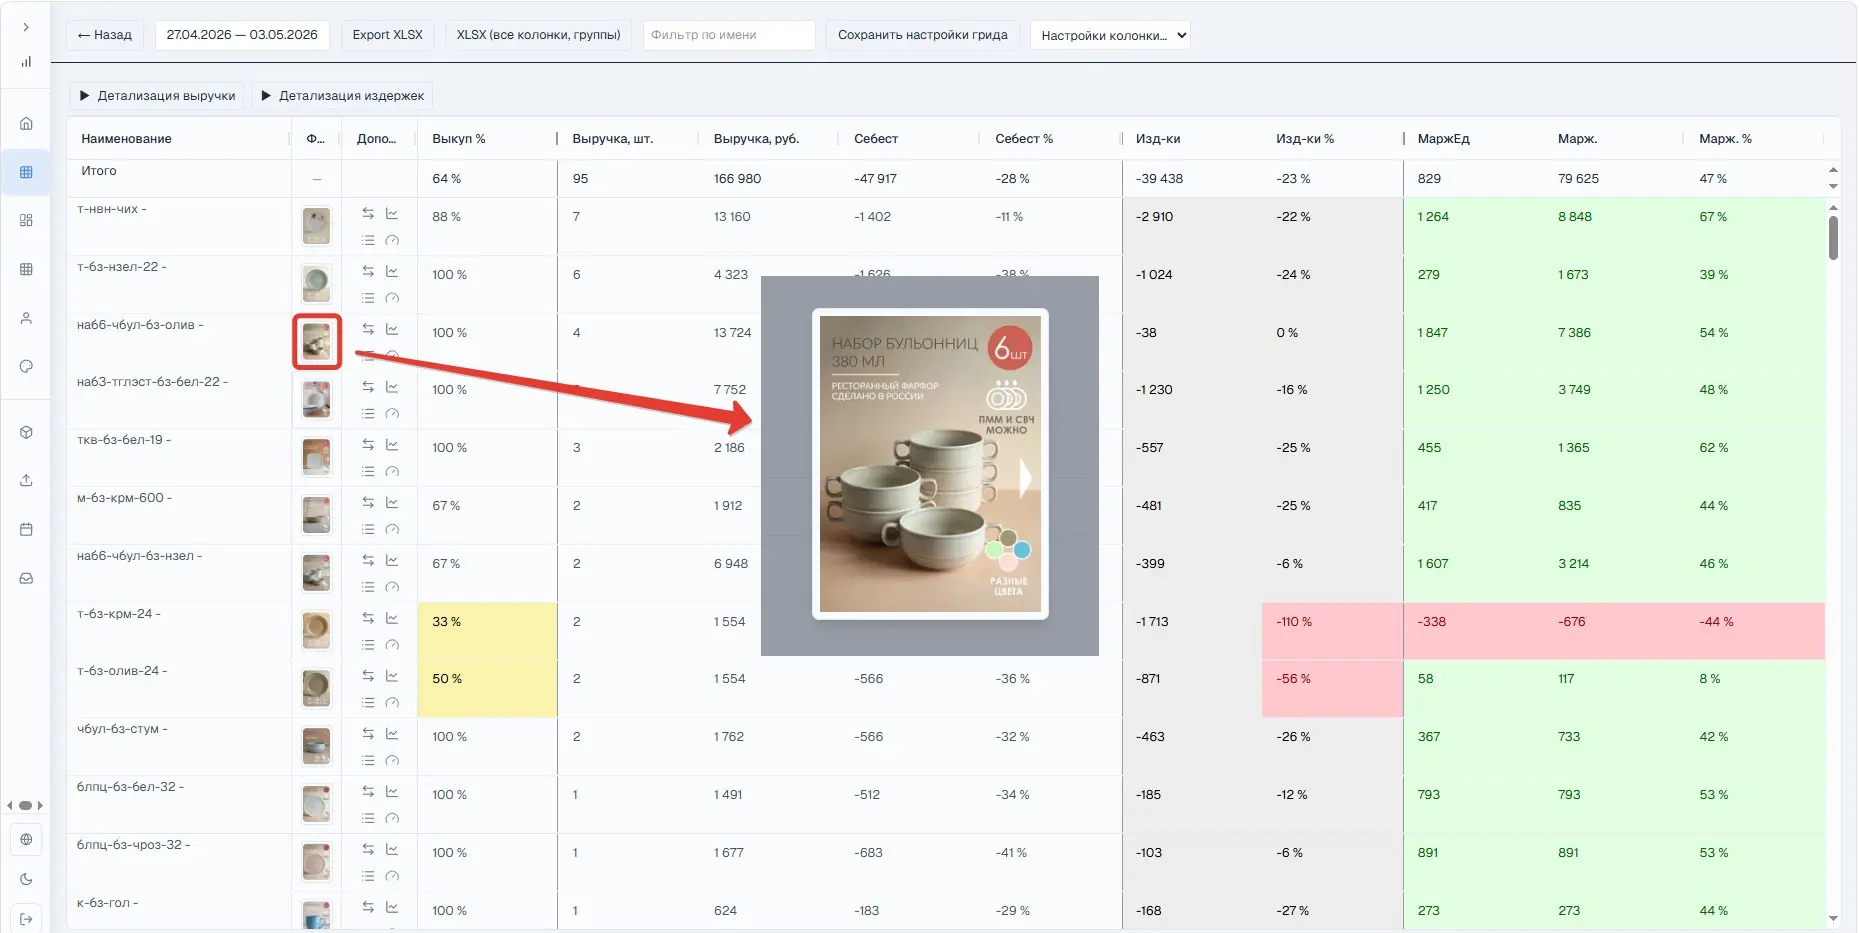The height and width of the screenshot is (933, 1860).
Task: Click the 79 625 total margin cell
Action: click(x=1578, y=179)
